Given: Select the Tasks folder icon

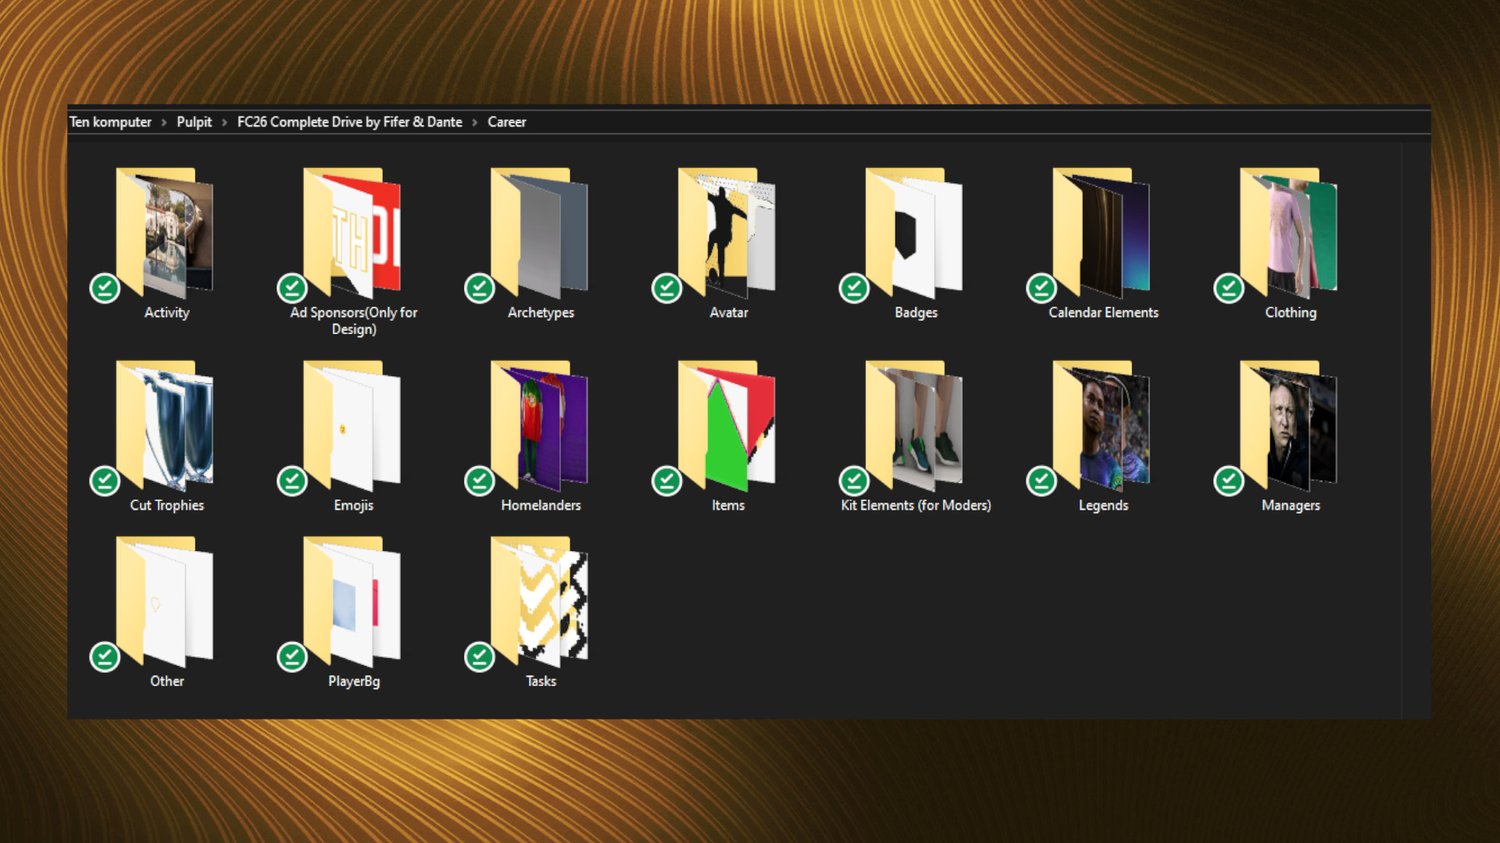Looking at the screenshot, I should 540,603.
